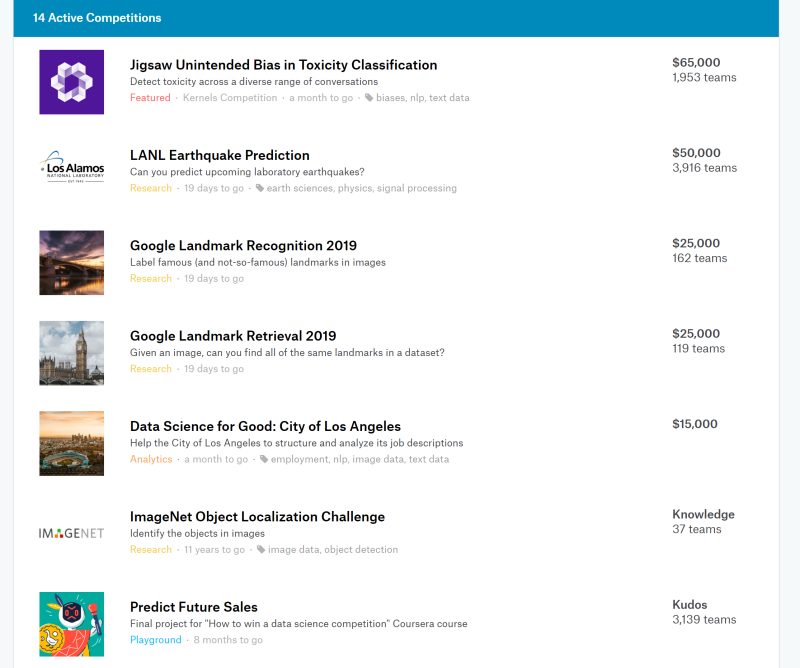Click the tag icon beside image data, object detection

[261, 550]
